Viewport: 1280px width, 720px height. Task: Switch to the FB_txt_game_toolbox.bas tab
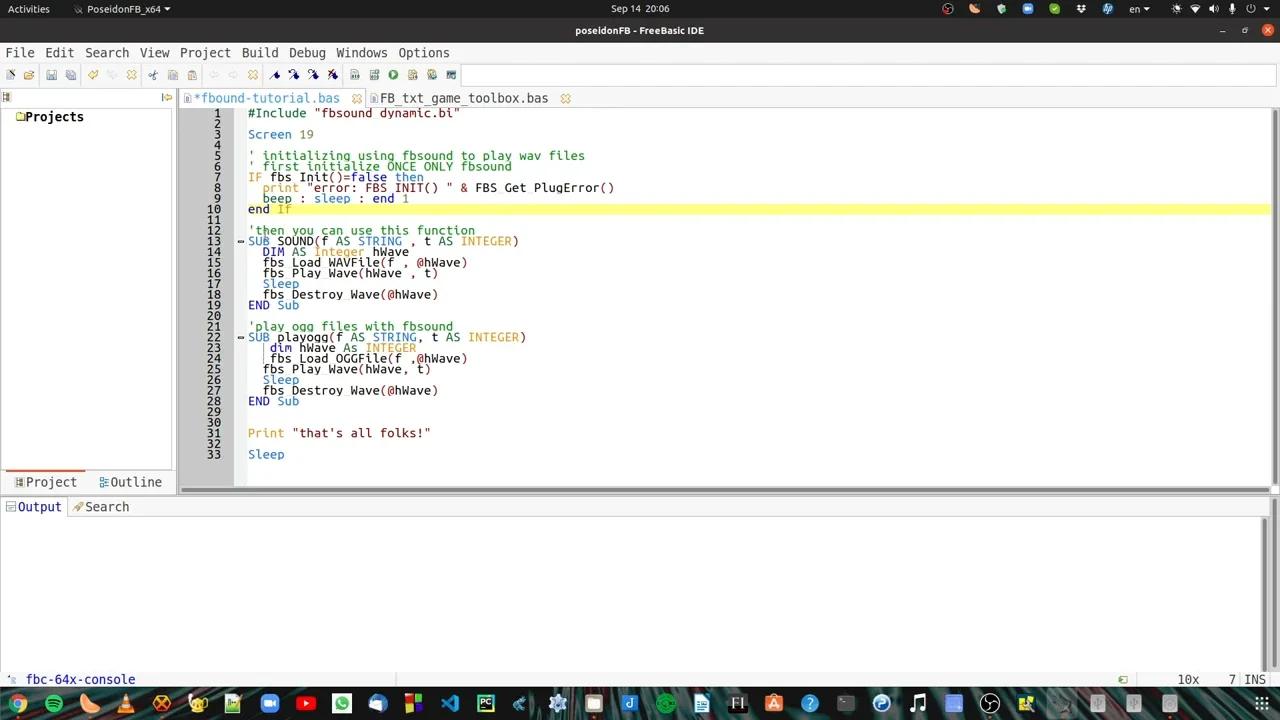click(x=463, y=98)
